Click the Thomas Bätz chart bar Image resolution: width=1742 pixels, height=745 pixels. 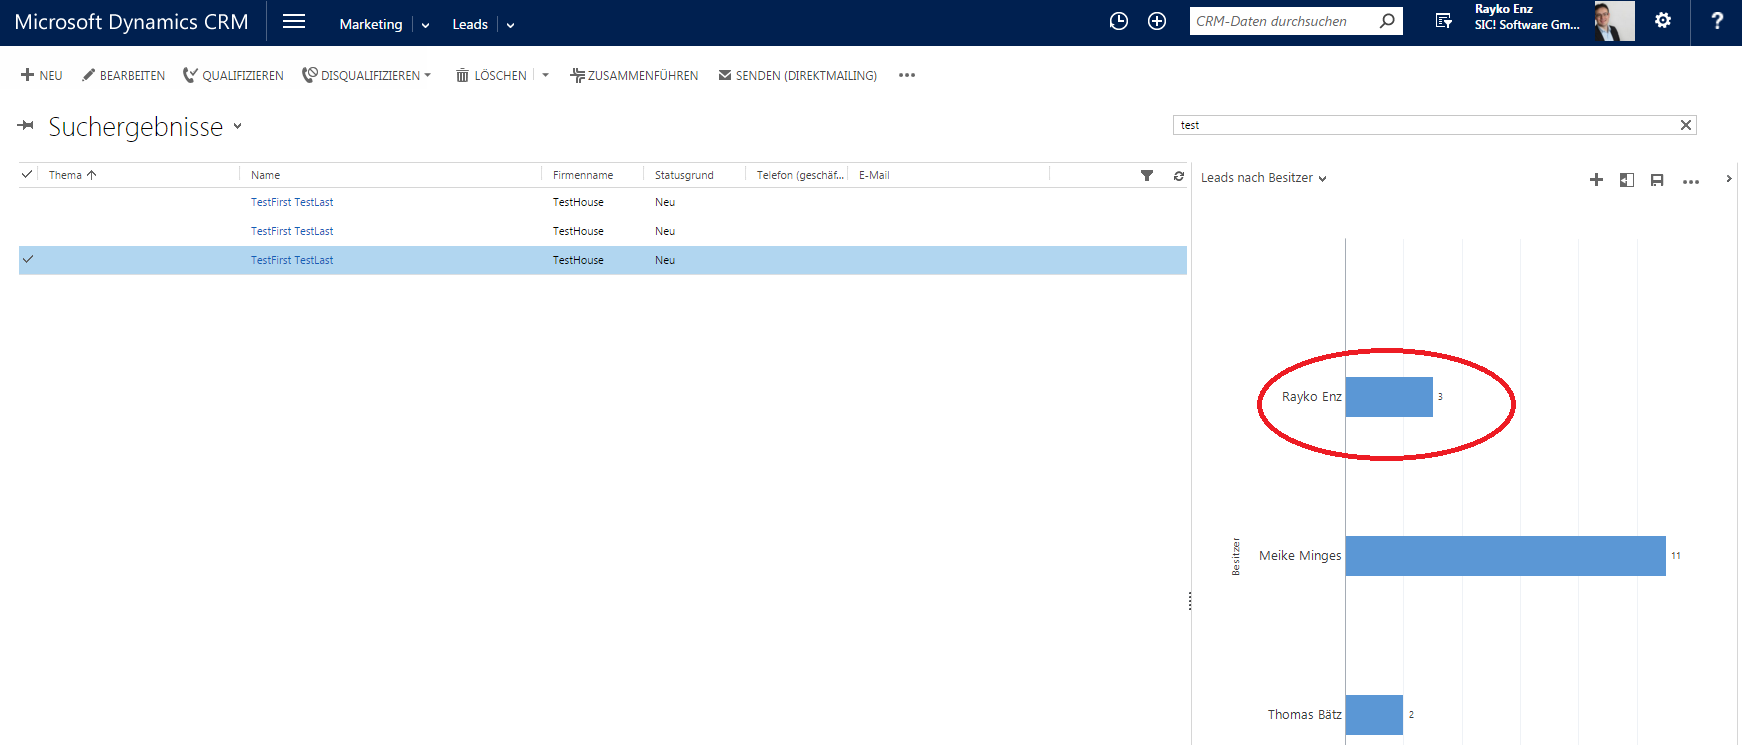tap(1374, 715)
